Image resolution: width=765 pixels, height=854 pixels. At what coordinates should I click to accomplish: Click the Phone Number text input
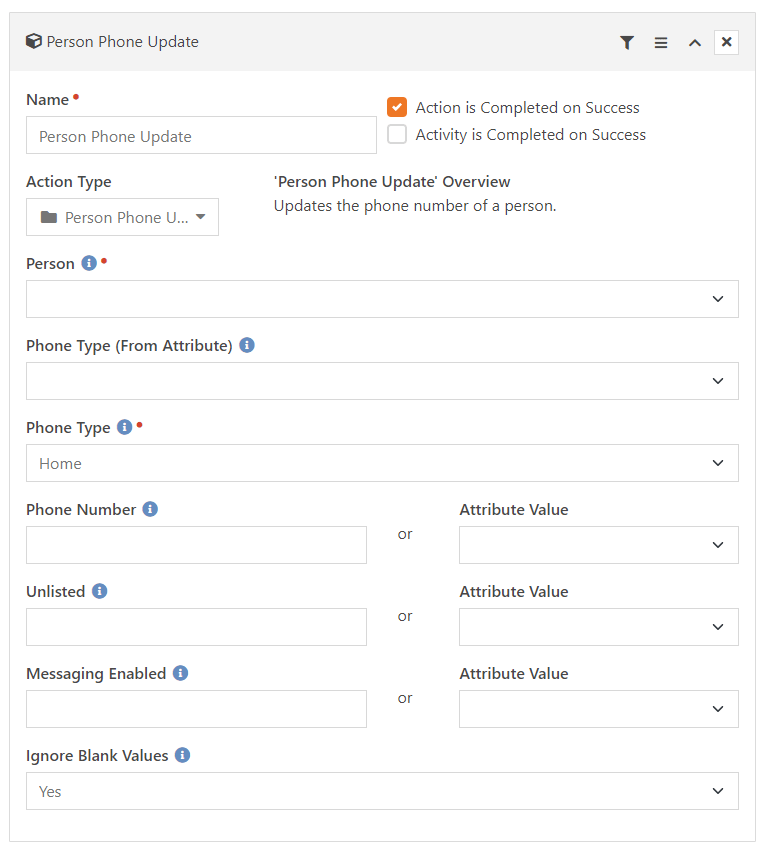click(196, 545)
